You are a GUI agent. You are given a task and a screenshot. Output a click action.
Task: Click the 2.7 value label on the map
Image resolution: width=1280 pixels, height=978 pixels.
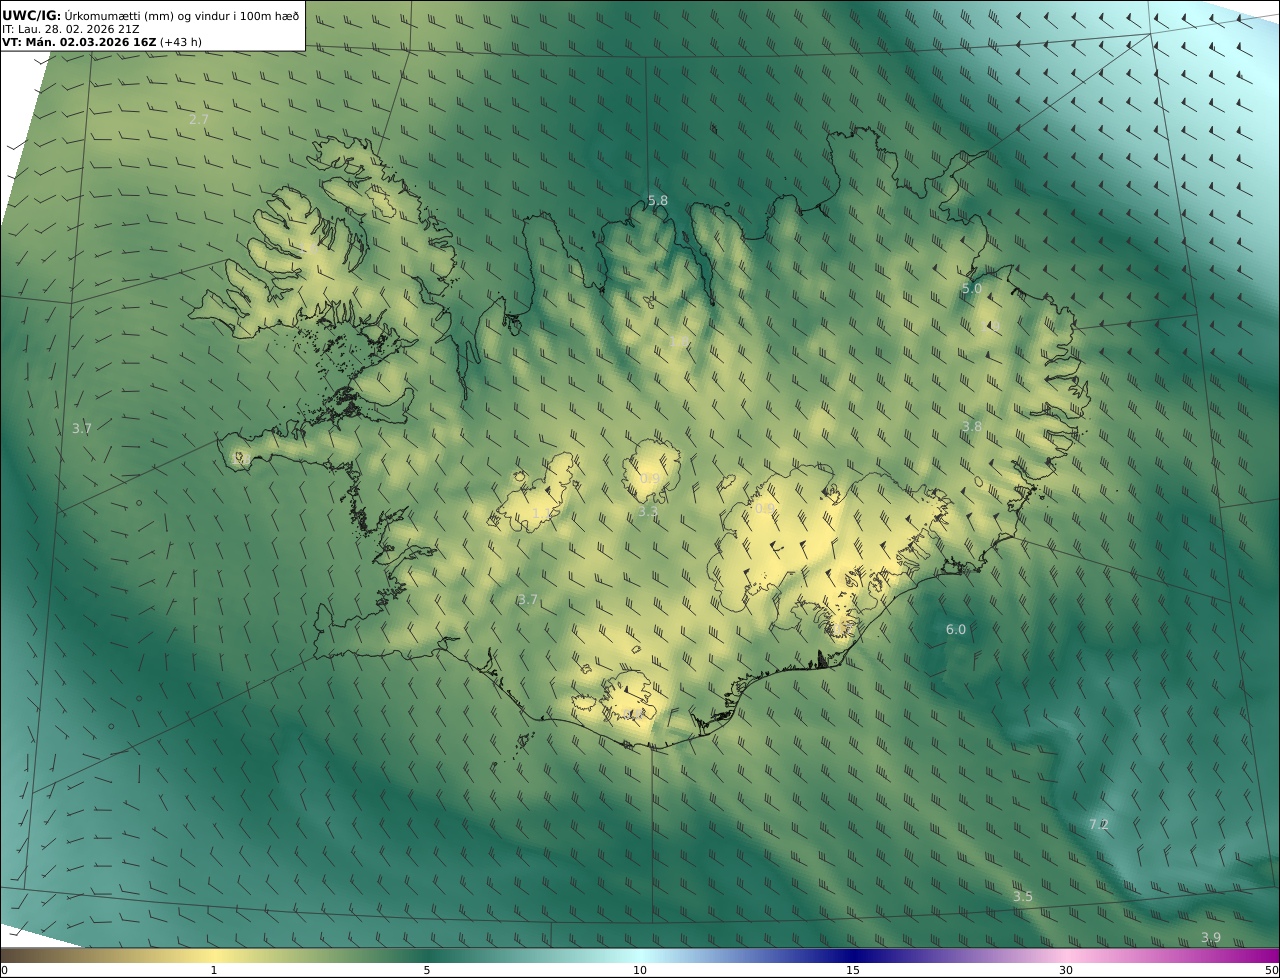(x=199, y=119)
